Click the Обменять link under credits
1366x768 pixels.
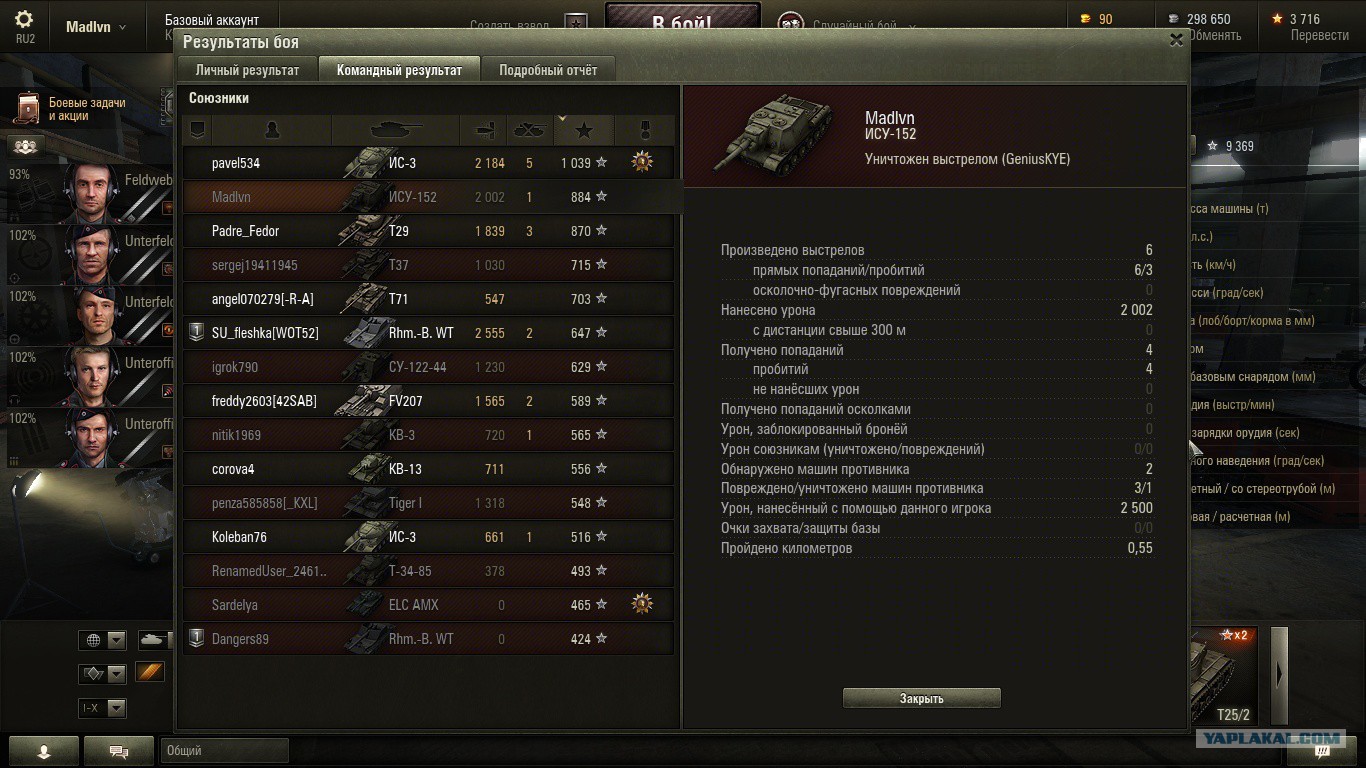pyautogui.click(x=1214, y=35)
